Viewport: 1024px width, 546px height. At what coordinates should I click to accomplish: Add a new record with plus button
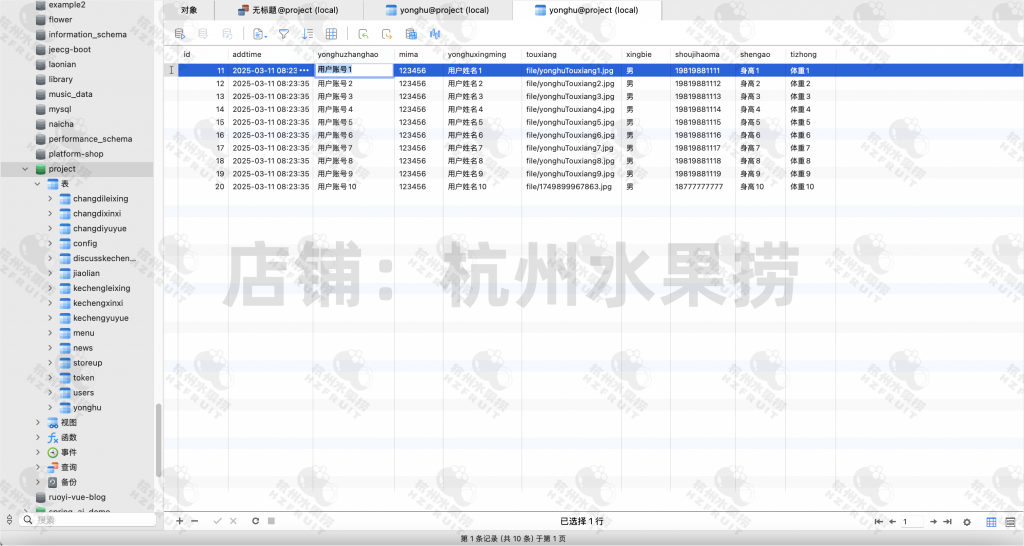click(x=180, y=521)
